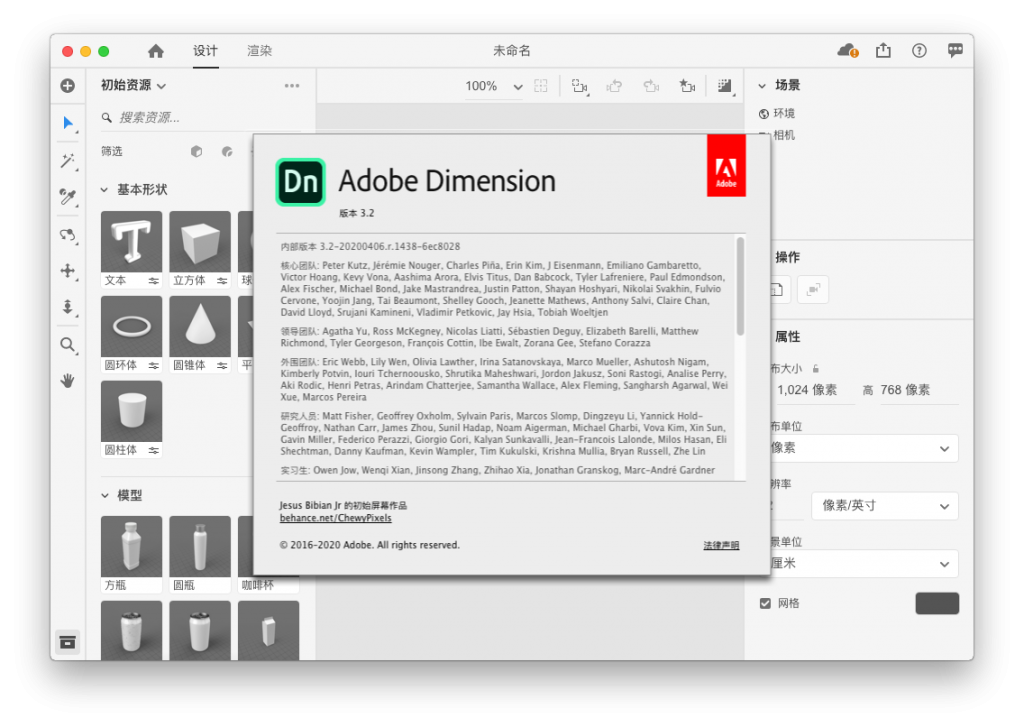Switch to the 渲染 tab
This screenshot has height=727, width=1024.
[x=259, y=51]
